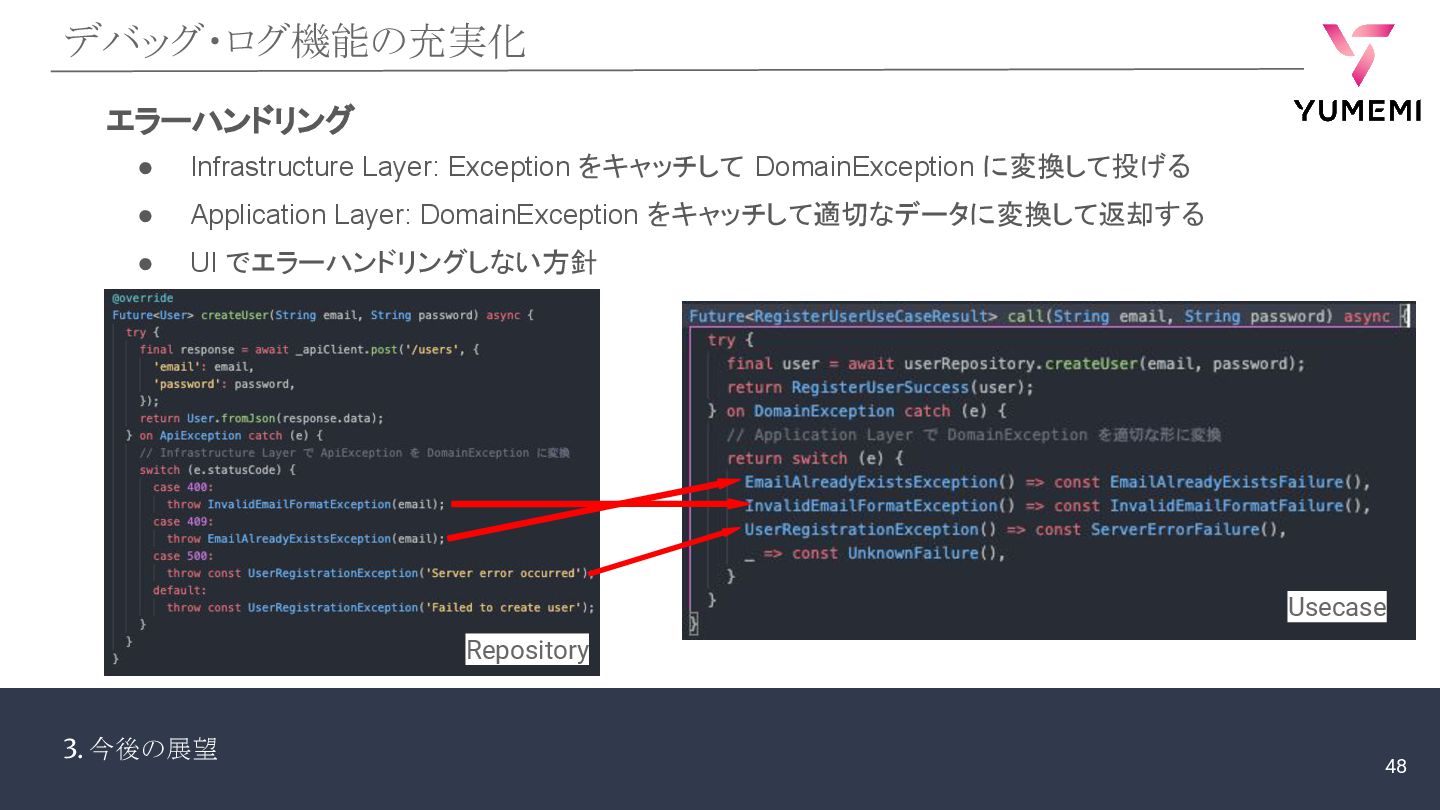Select the Future<User> createUser signature line

tap(322, 315)
